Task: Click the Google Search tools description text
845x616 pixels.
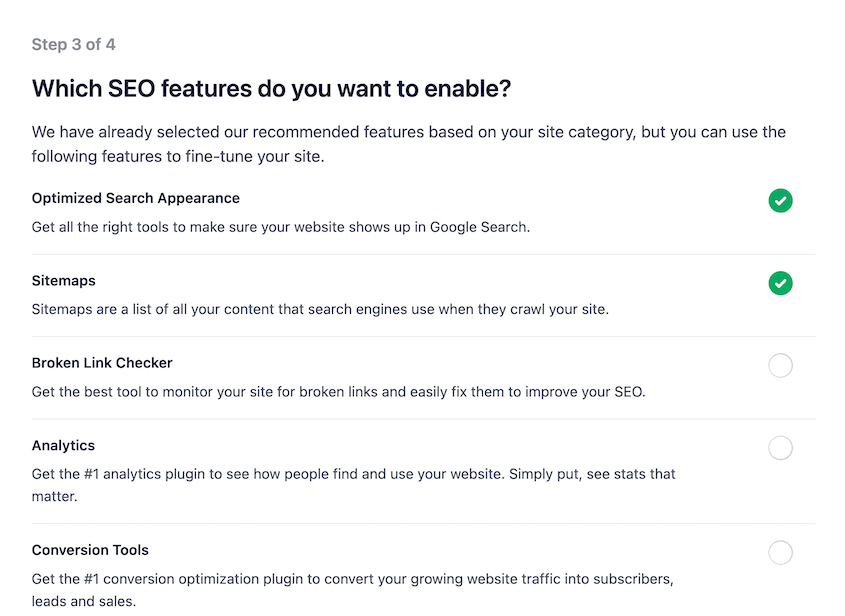Action: coord(280,227)
